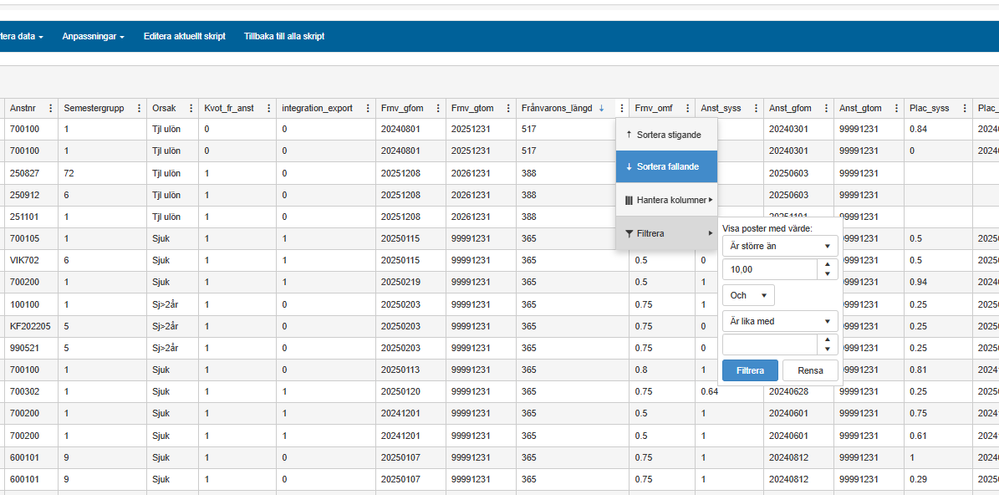Click the Filtrera button to apply filter
This screenshot has height=495, width=999.
[749, 371]
